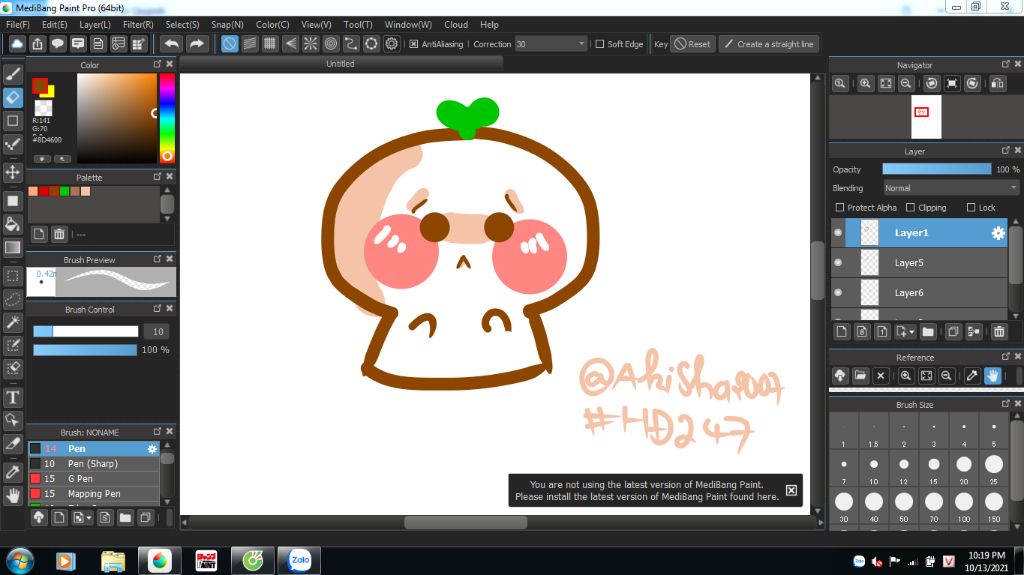This screenshot has height=575, width=1024.
Task: Delete palette color with trash icon
Action: point(59,234)
